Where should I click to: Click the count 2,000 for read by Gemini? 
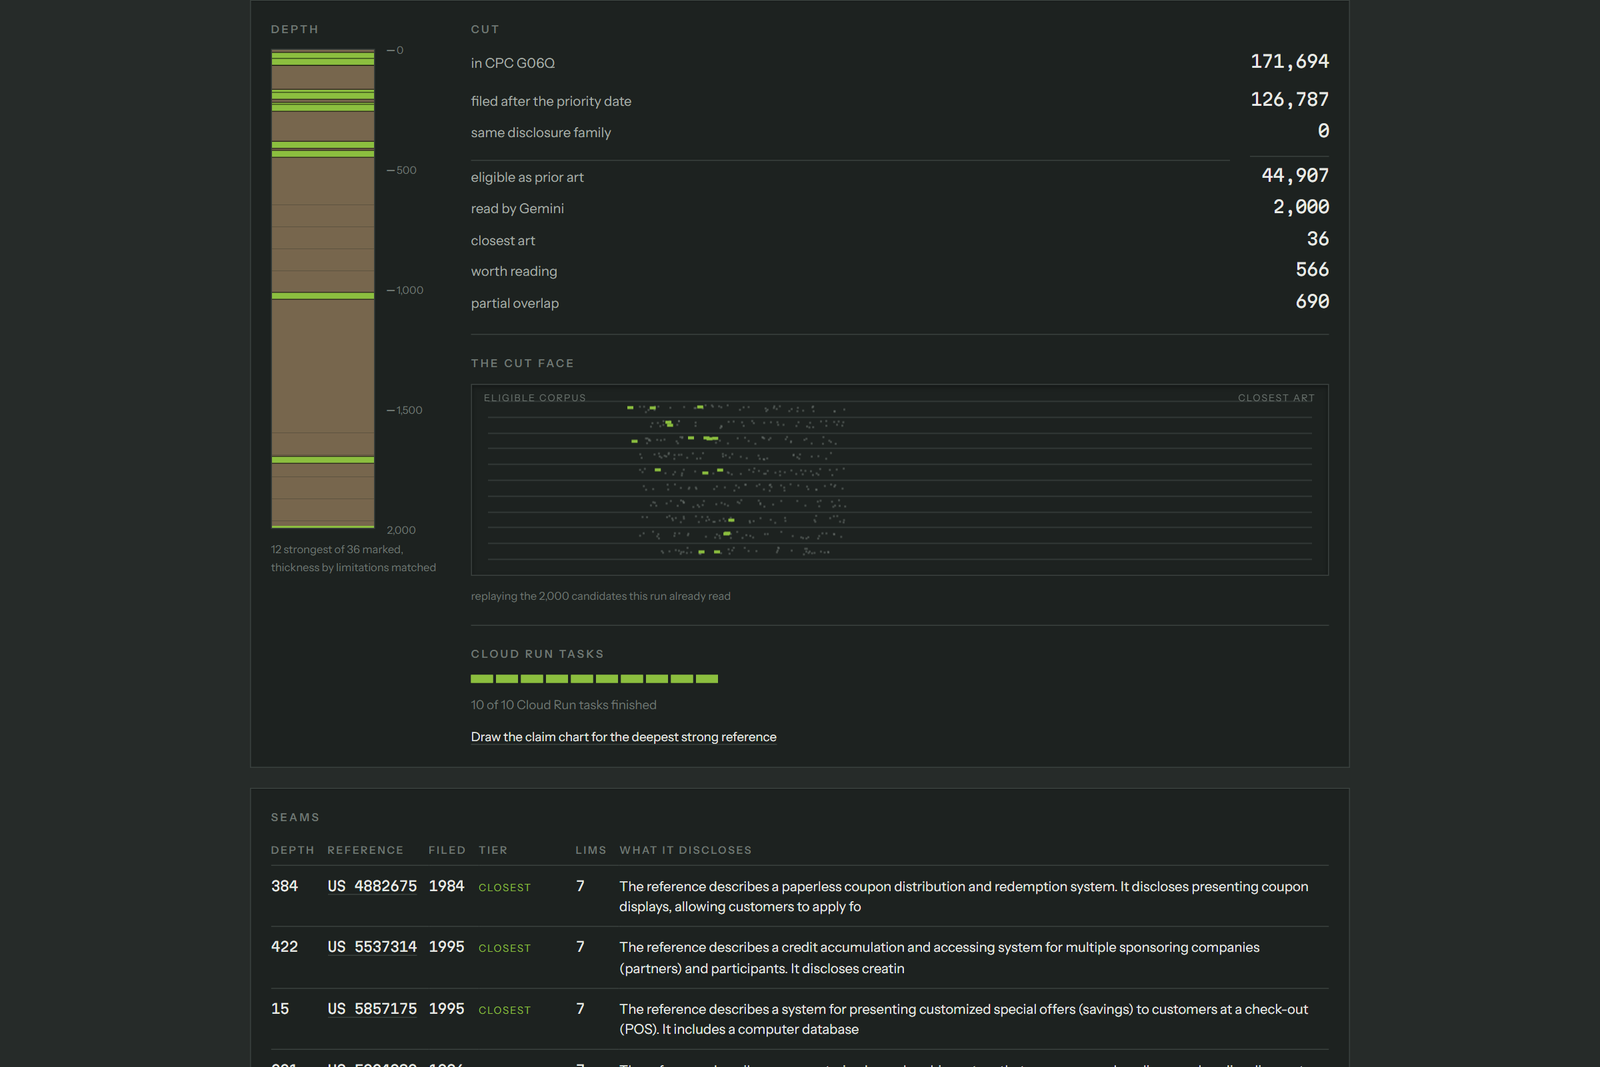[1301, 207]
